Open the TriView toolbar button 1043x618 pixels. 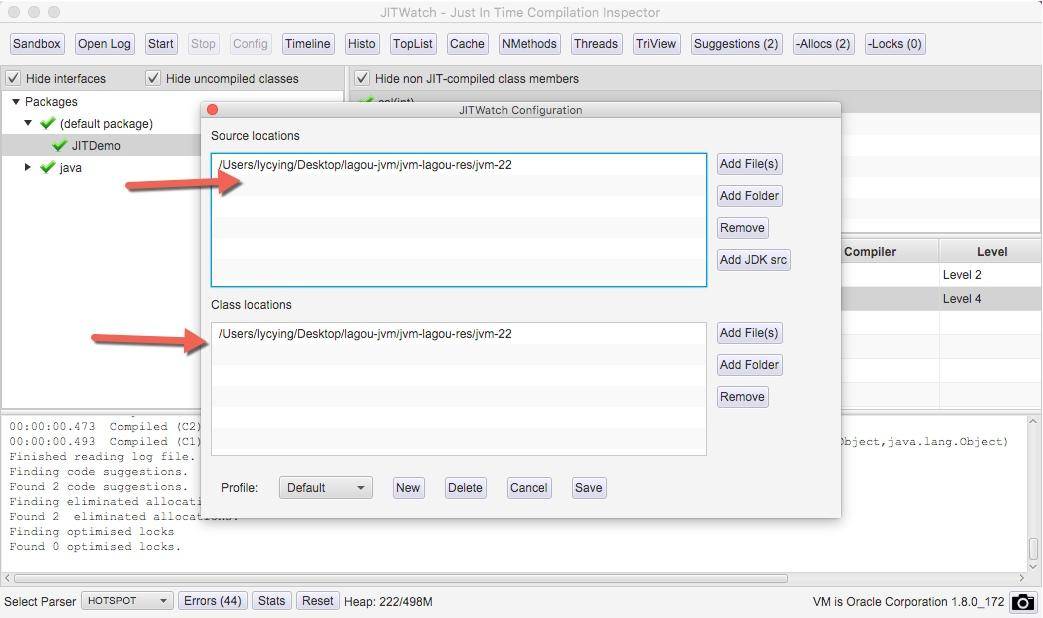point(656,44)
